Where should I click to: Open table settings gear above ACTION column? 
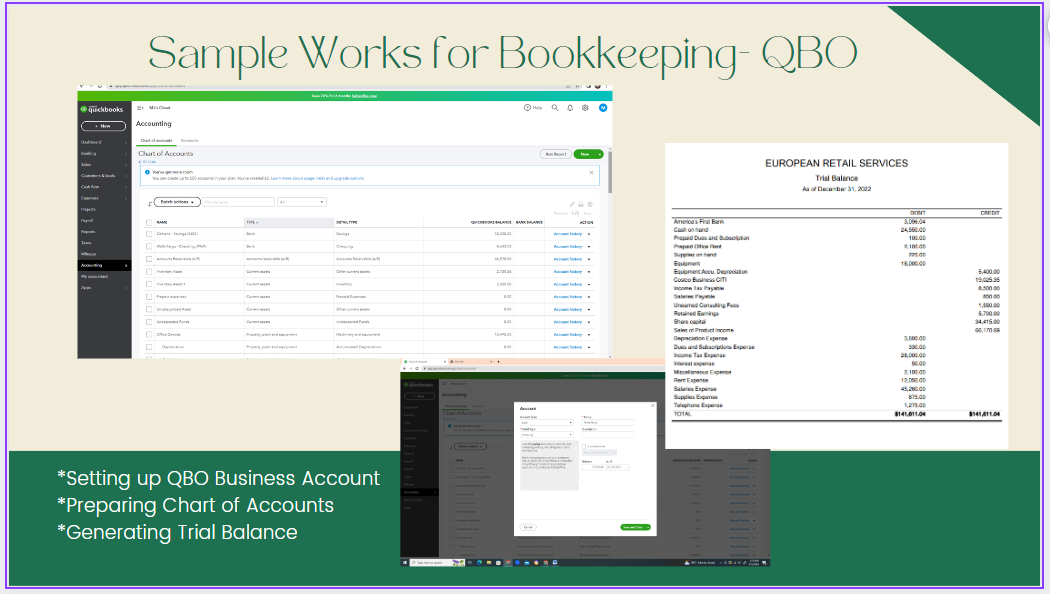click(x=590, y=204)
